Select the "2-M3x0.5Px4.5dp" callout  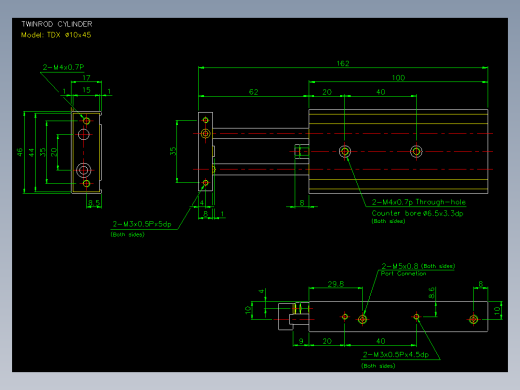(x=396, y=355)
